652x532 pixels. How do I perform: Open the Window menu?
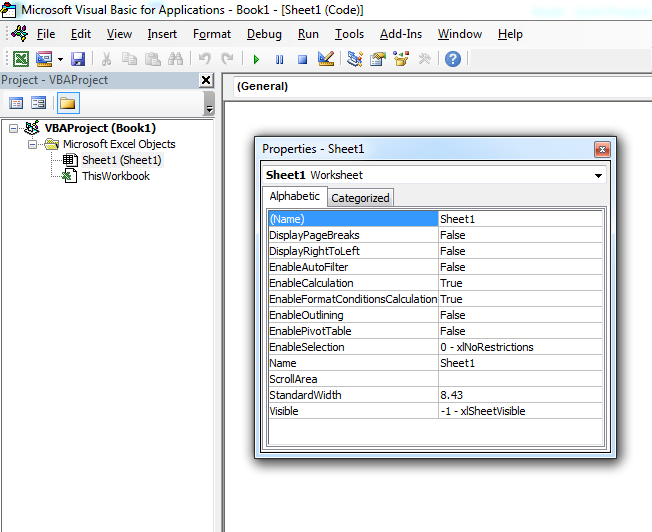tap(460, 34)
